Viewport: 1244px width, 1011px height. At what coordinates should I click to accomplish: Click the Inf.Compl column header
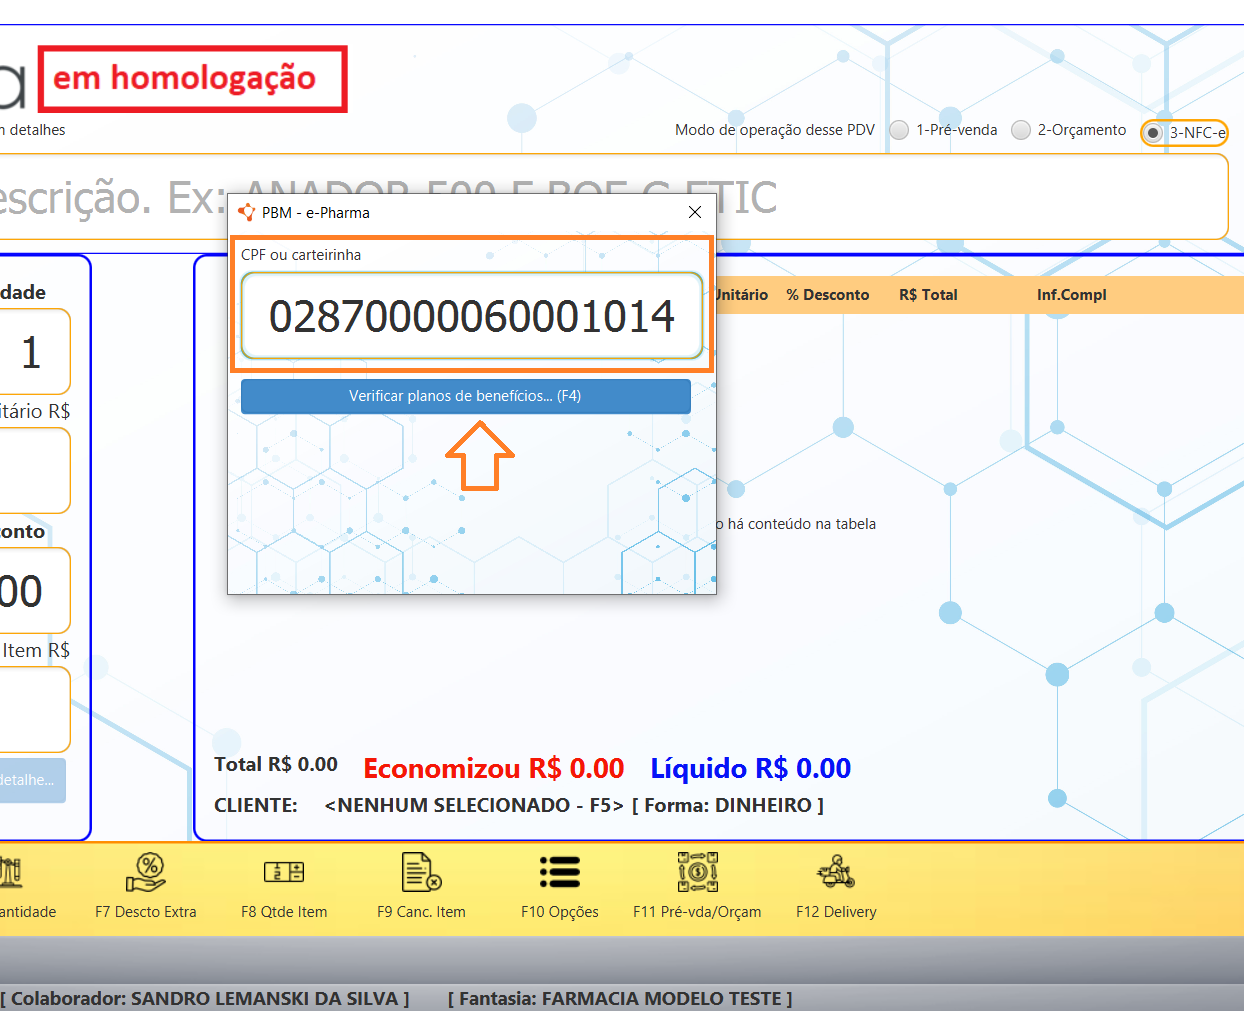1071,295
